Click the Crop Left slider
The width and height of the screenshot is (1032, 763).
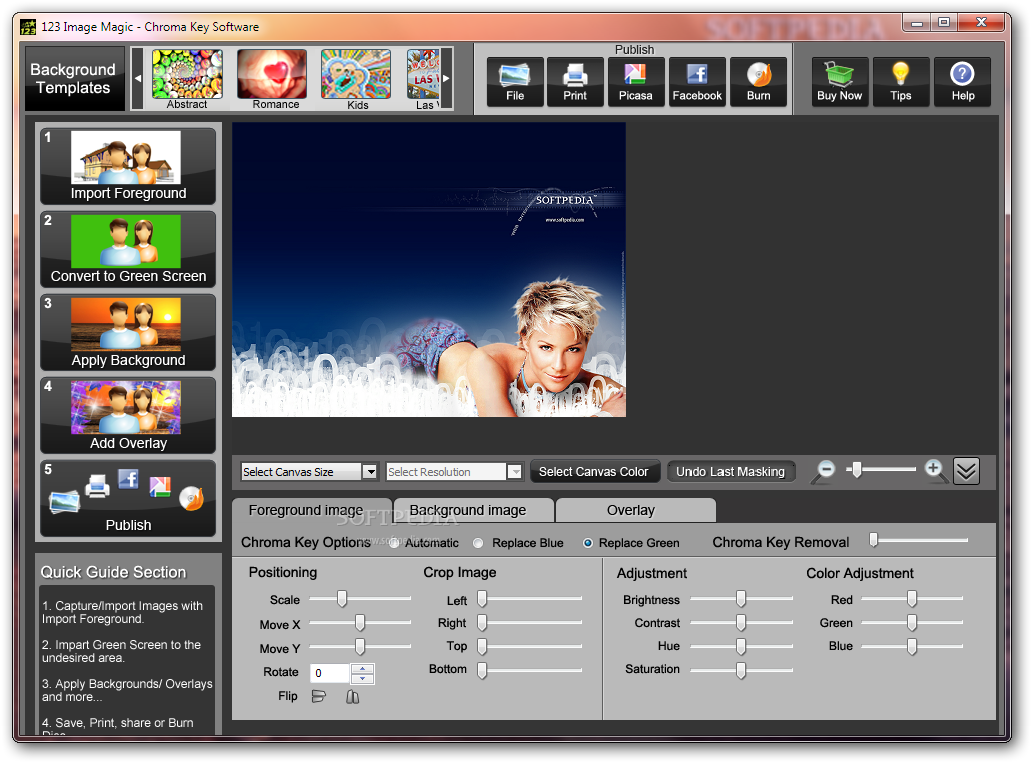click(530, 598)
